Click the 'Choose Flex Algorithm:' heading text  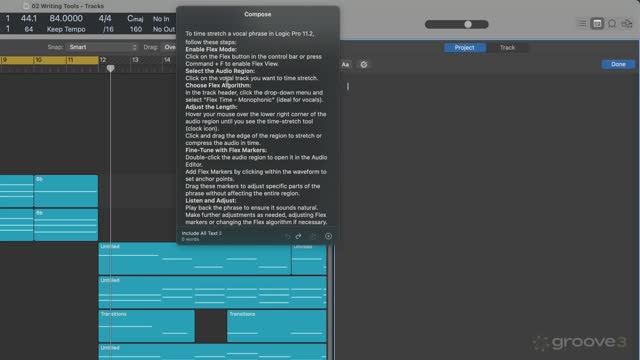[218, 85]
